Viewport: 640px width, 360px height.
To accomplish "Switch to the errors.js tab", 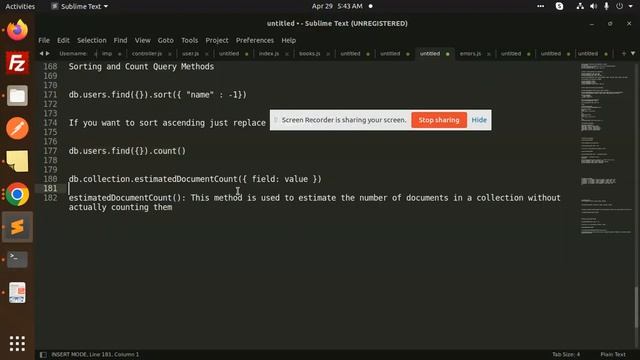I will tap(470, 53).
